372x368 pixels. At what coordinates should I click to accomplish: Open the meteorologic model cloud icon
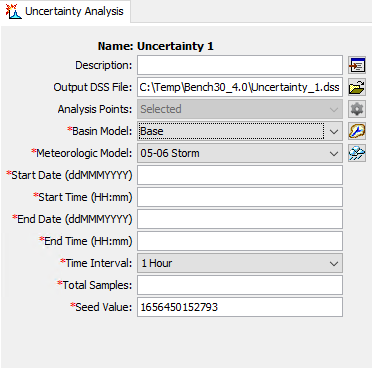[x=357, y=153]
